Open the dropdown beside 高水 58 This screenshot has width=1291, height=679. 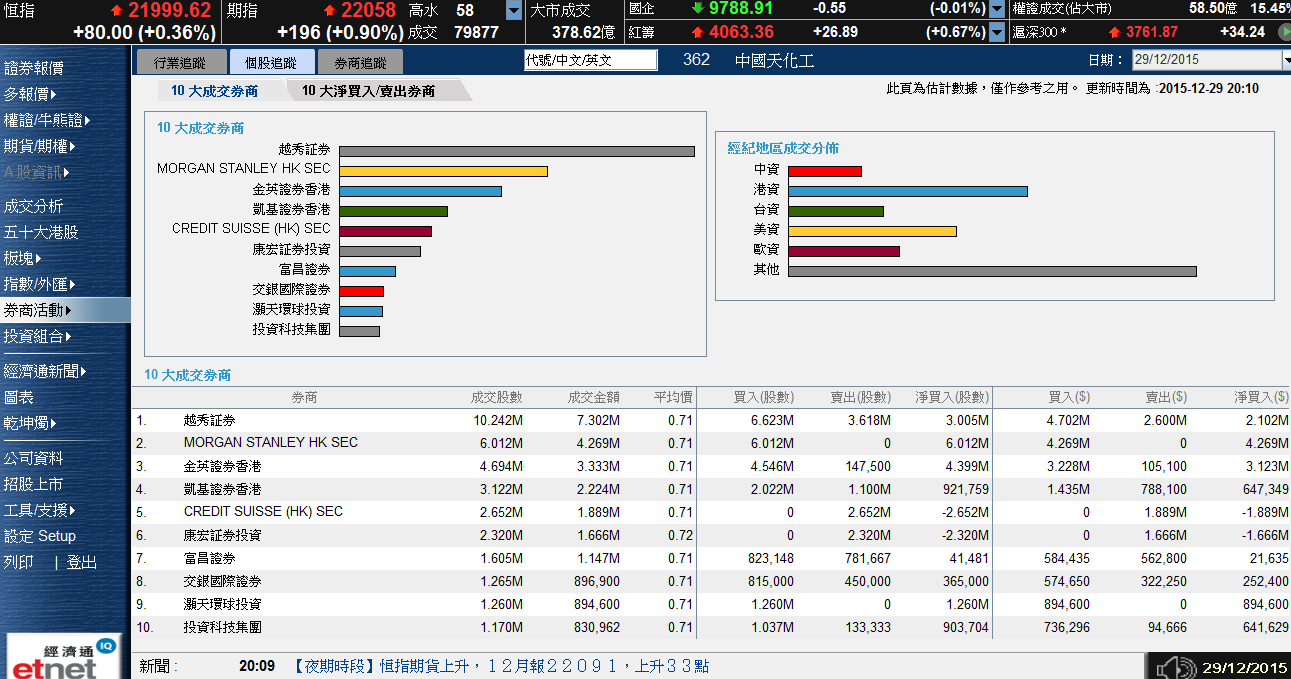click(514, 11)
